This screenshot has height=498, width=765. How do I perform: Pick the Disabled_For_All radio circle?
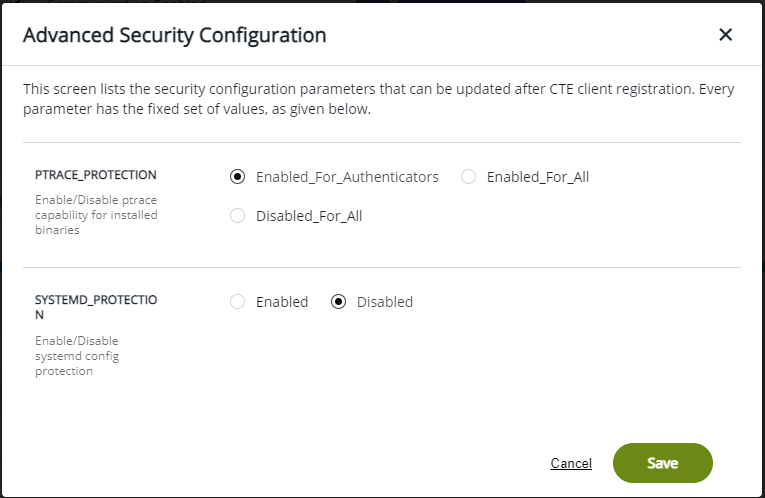pos(237,216)
